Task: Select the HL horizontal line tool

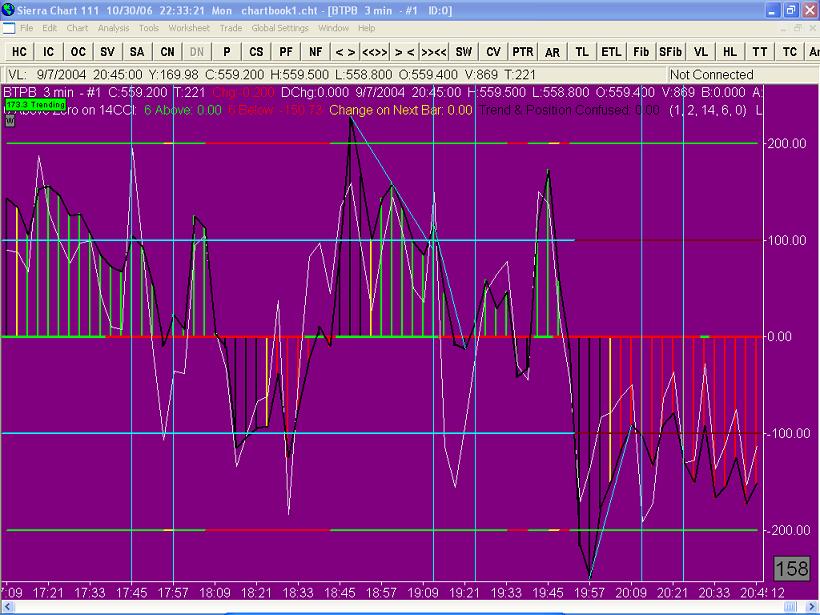Action: [730, 52]
